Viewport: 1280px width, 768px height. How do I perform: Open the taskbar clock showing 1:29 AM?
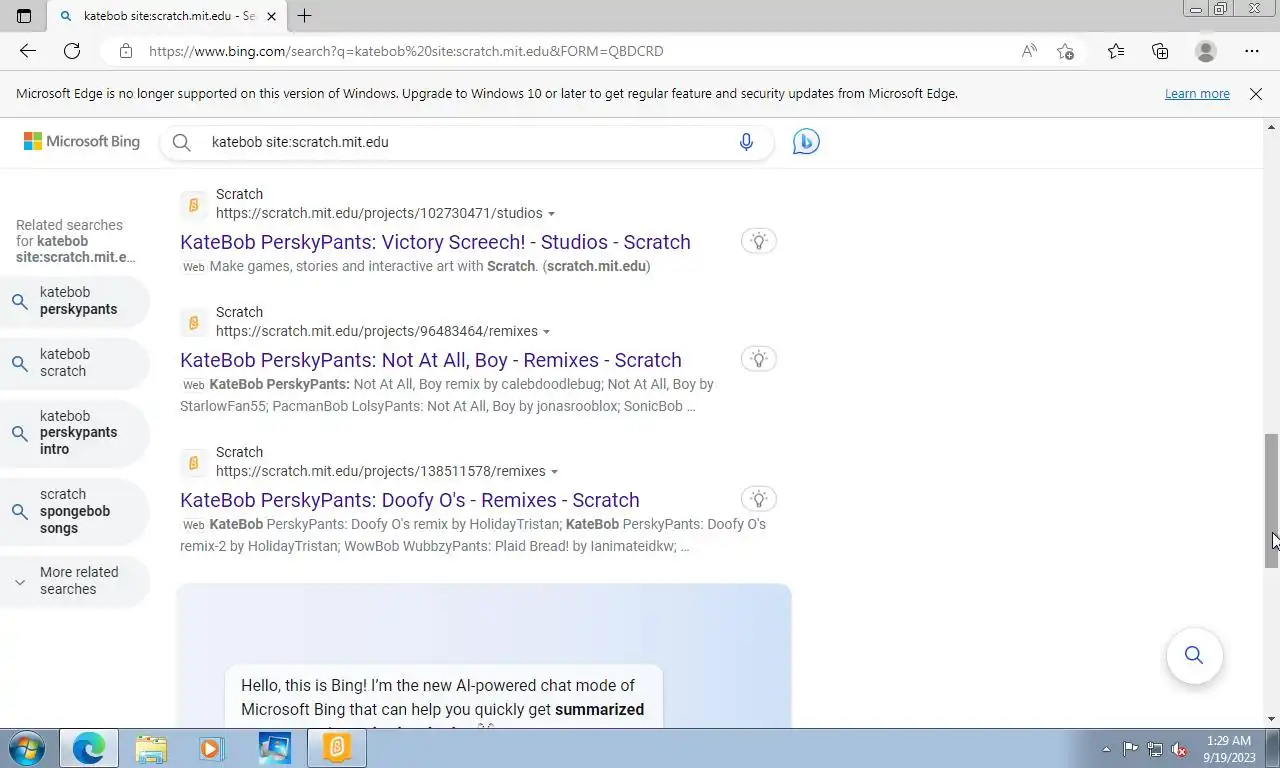[x=1227, y=749]
